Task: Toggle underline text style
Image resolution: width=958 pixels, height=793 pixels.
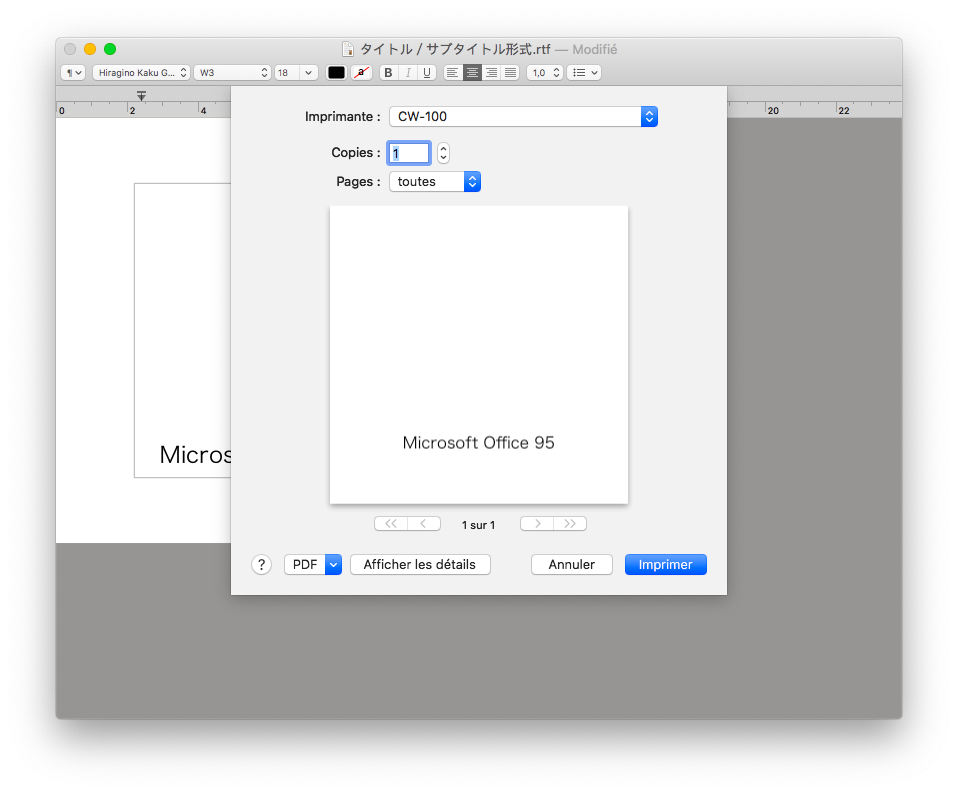Action: [x=427, y=73]
